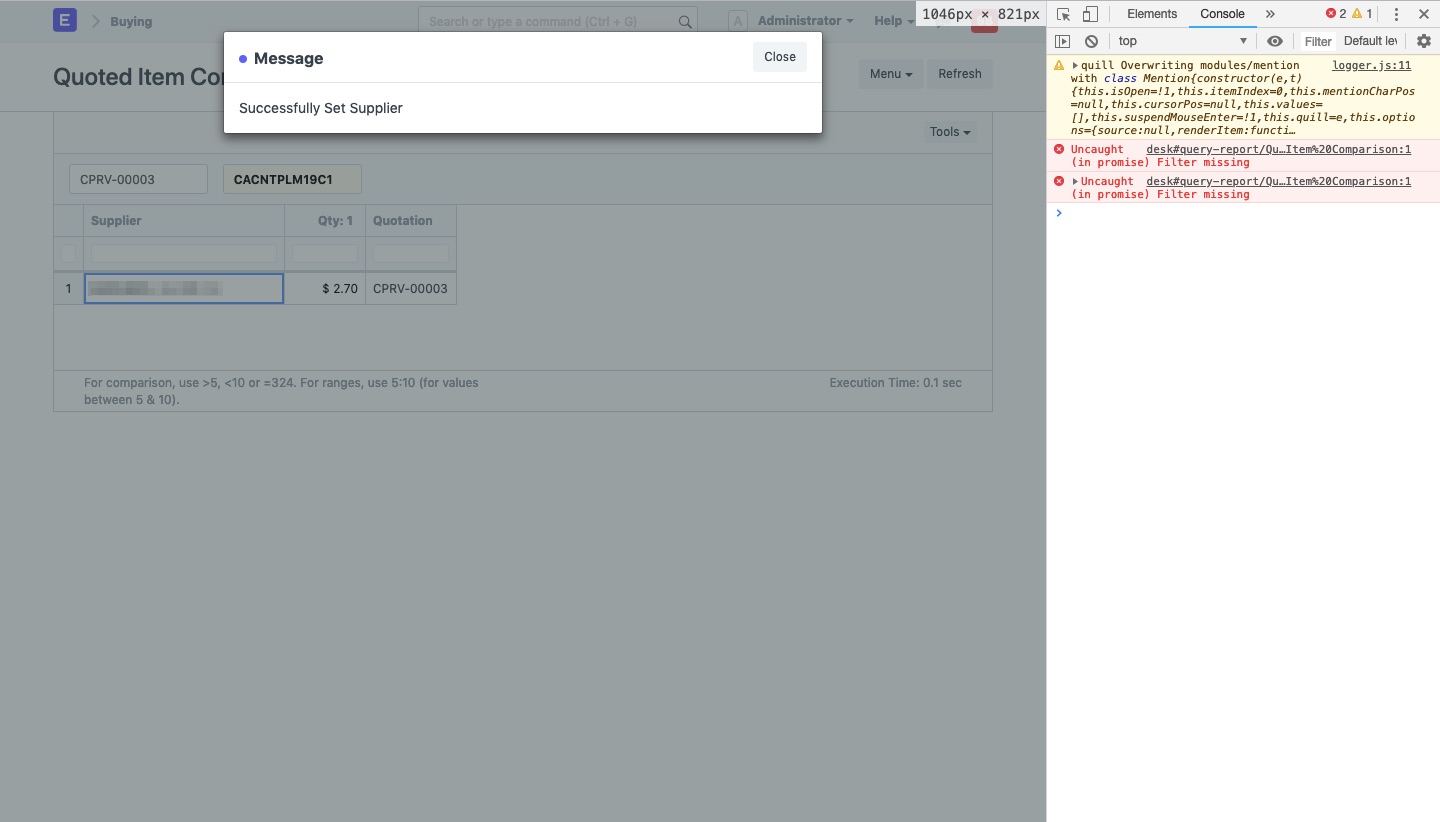Click the ERPNext logo icon
1440x822 pixels.
point(64,20)
